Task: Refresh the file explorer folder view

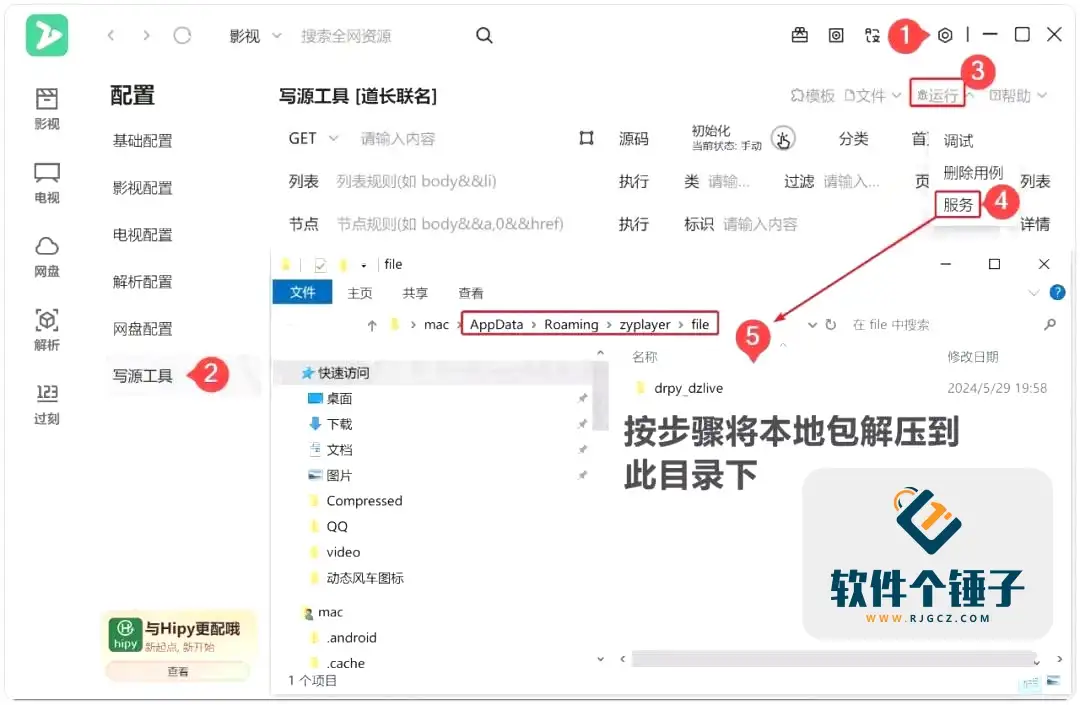Action: tap(831, 324)
